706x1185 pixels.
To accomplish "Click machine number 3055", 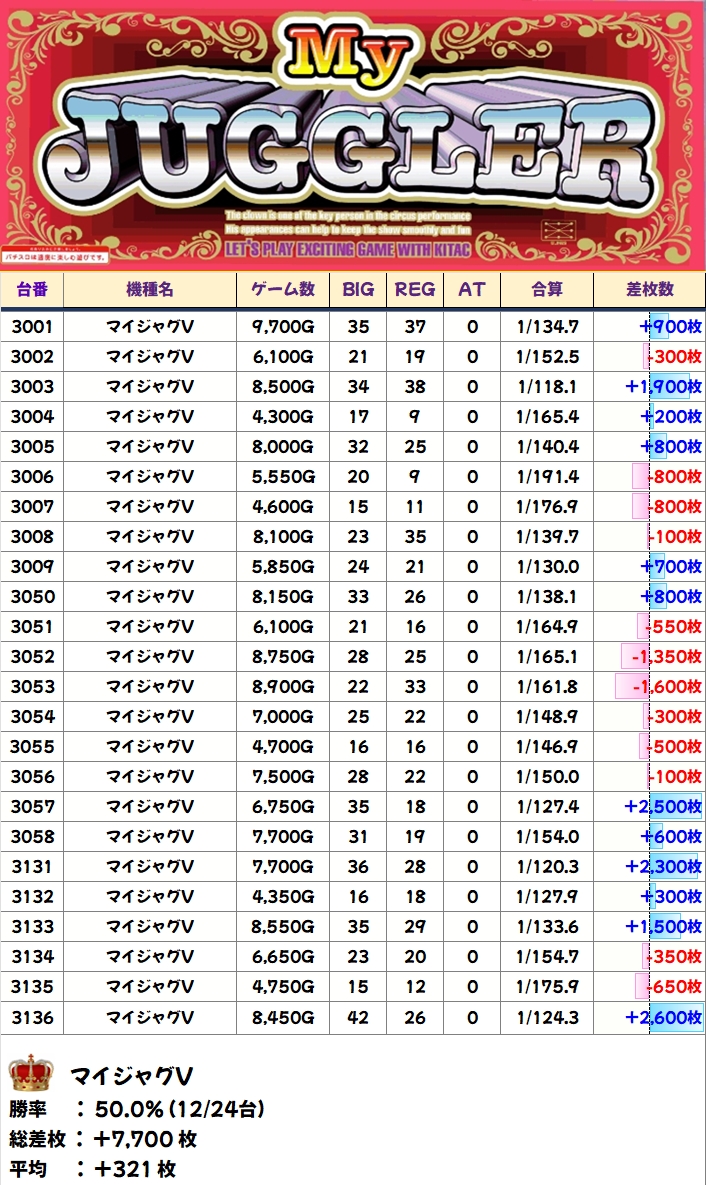I will click(x=32, y=747).
